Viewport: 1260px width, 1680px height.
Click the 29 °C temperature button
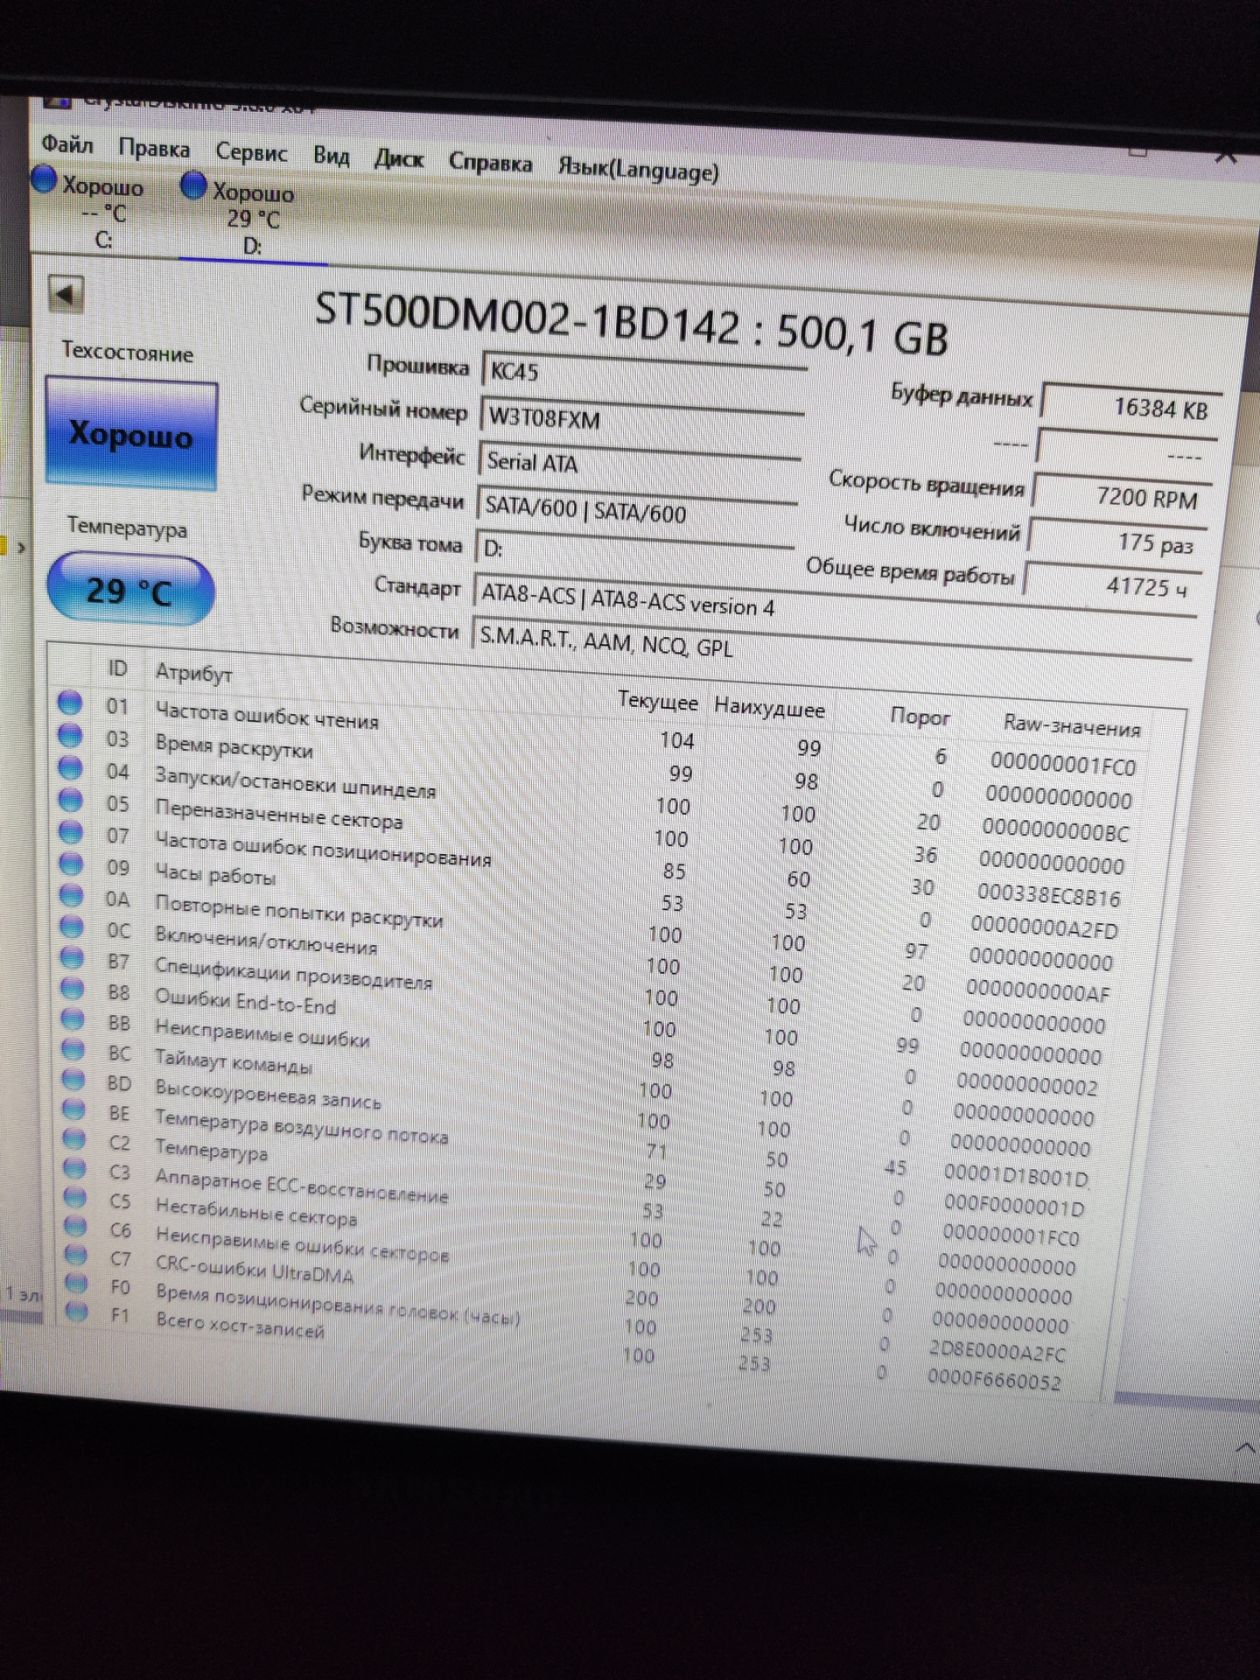(130, 590)
